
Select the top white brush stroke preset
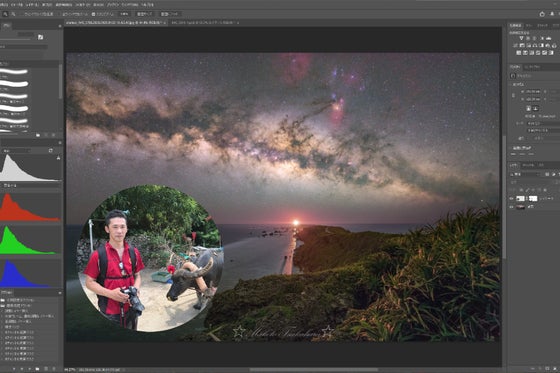[14, 71]
